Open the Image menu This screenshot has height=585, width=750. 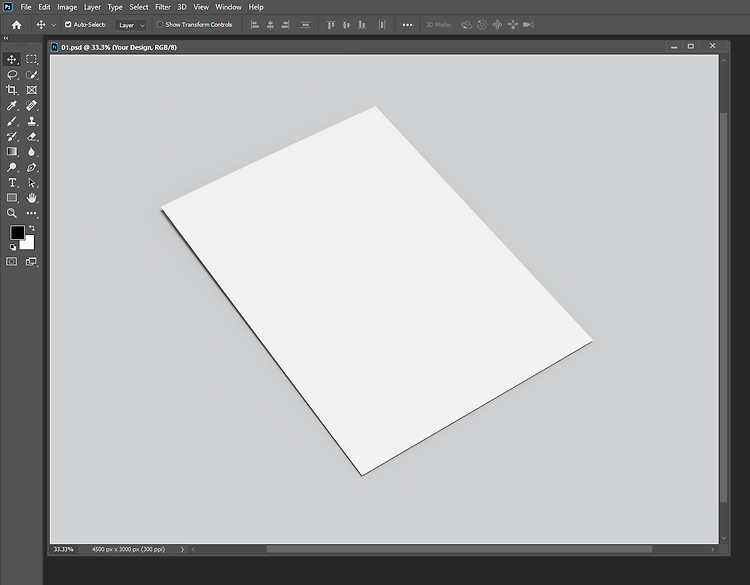point(67,7)
